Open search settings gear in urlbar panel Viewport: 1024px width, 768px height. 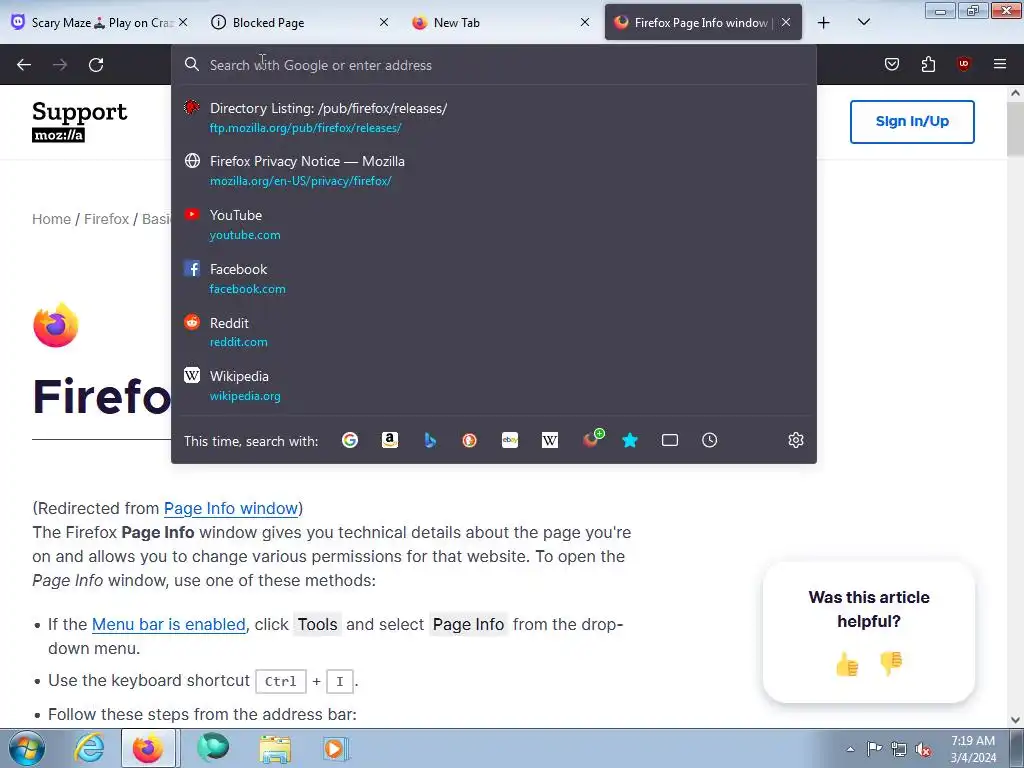click(795, 441)
